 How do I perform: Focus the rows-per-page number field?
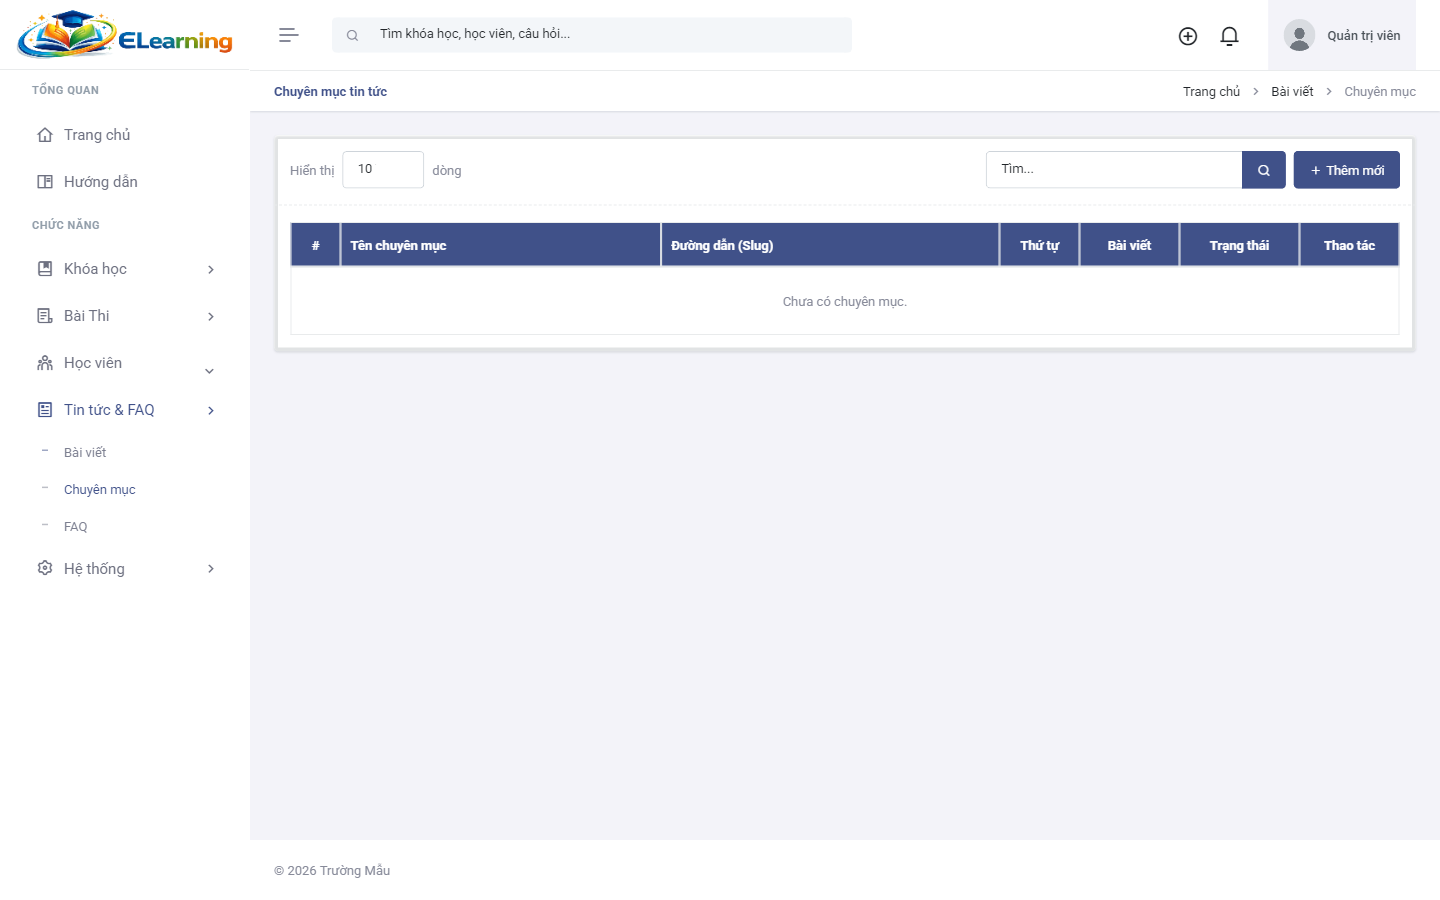click(x=383, y=170)
